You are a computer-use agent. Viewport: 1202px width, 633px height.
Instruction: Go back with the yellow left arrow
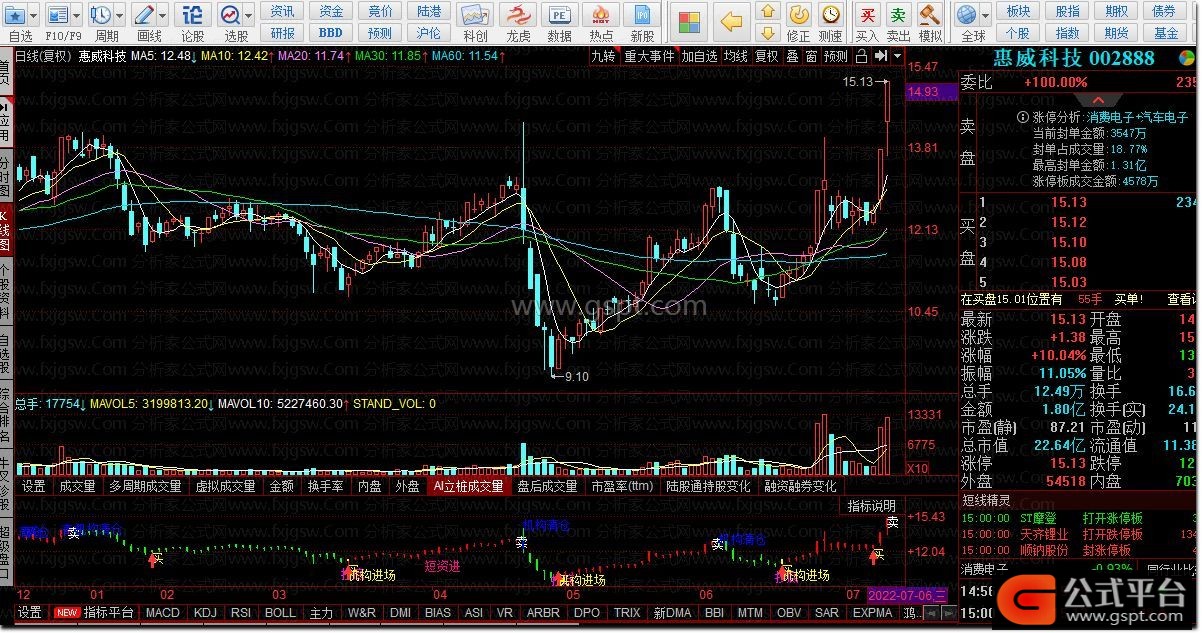pos(732,21)
